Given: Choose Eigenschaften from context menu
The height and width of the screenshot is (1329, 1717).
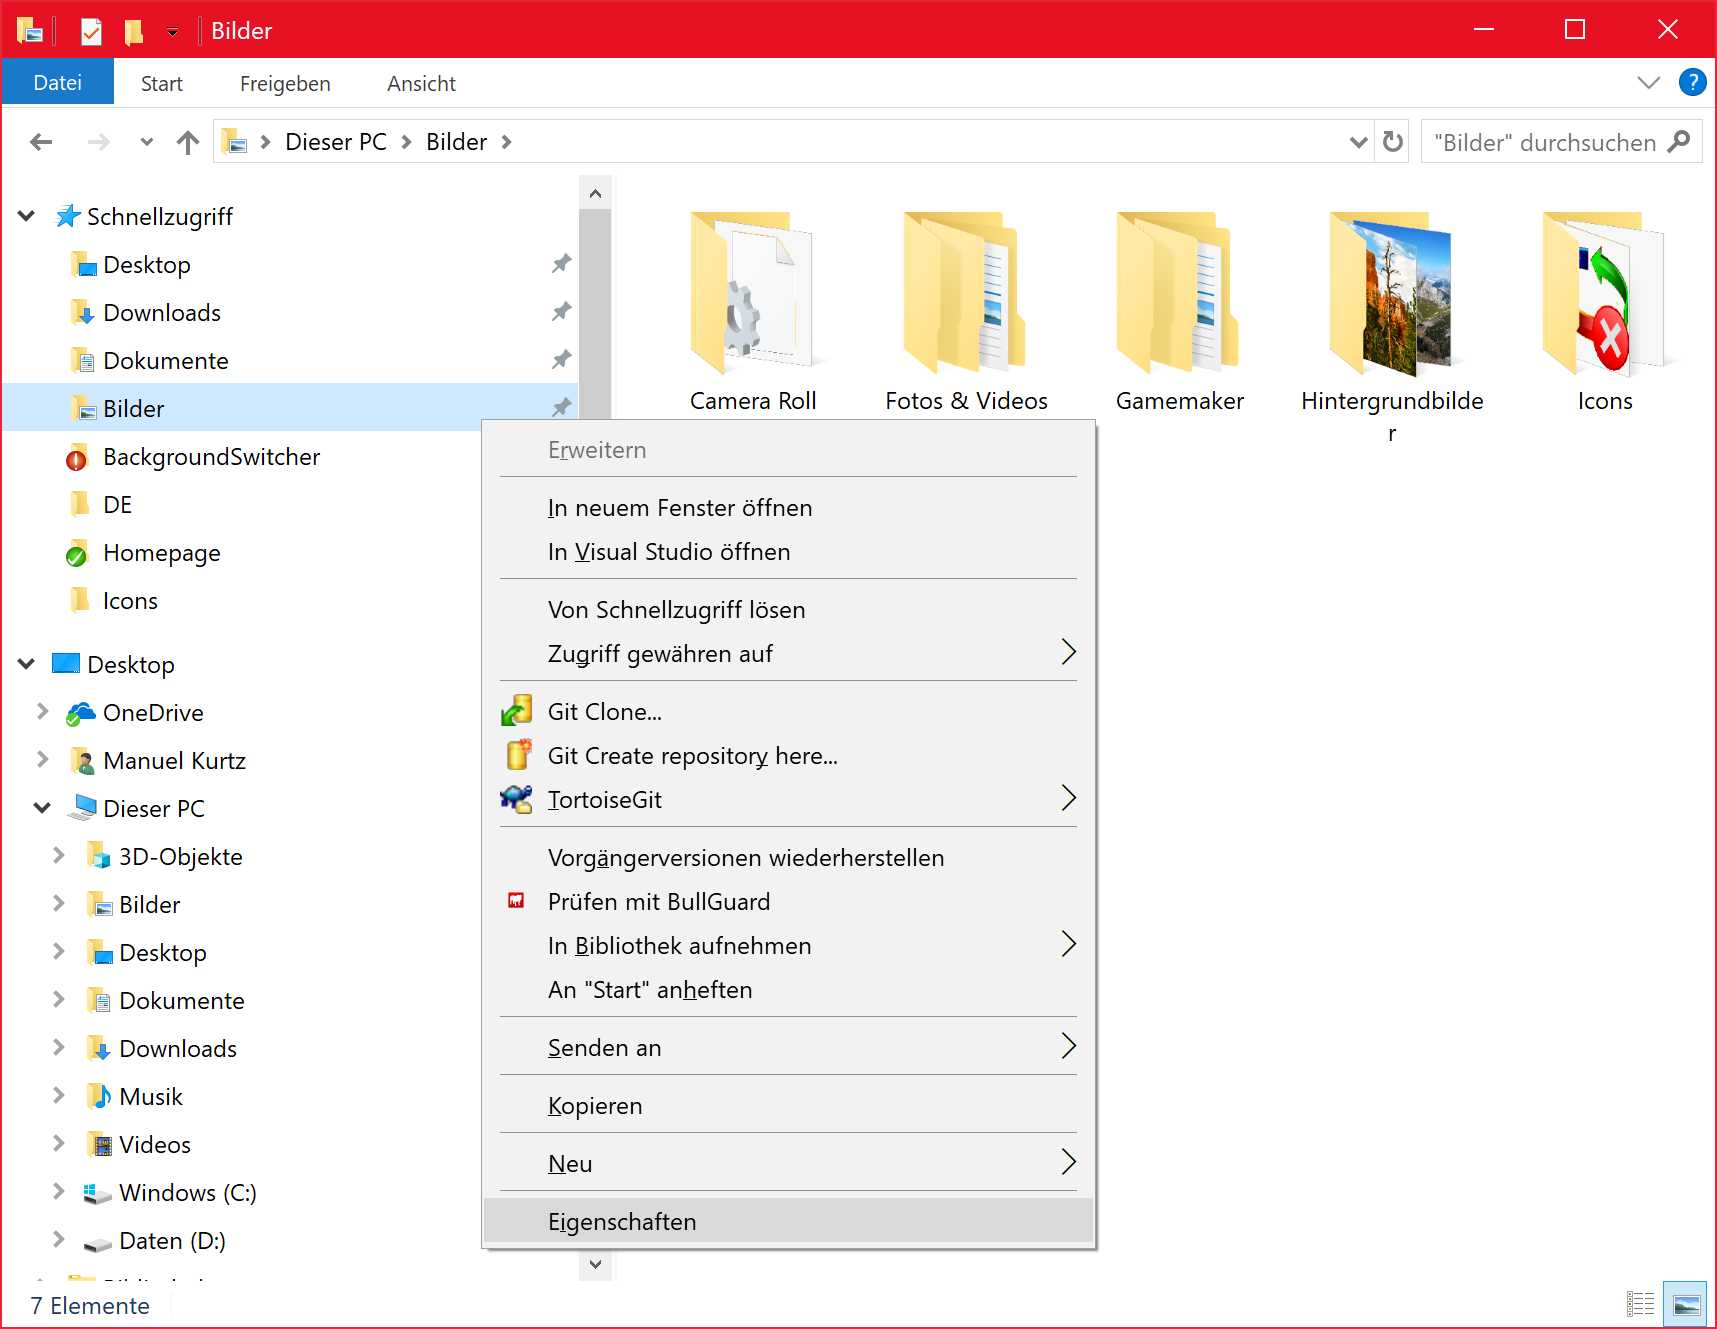Looking at the screenshot, I should [x=788, y=1221].
